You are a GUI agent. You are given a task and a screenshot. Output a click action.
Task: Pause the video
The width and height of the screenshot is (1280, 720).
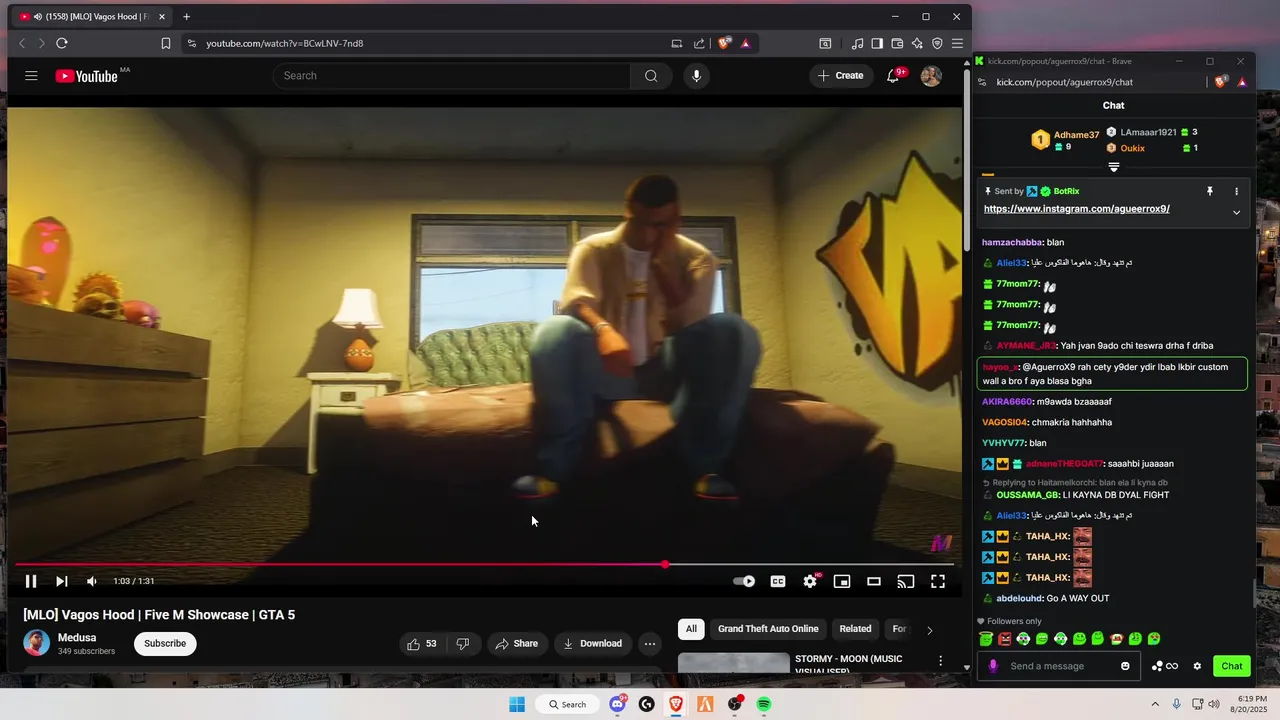[31, 581]
